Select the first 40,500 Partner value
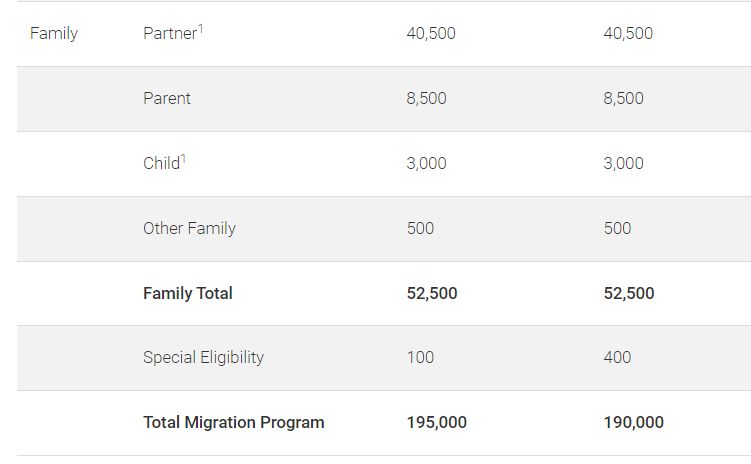This screenshot has width=751, height=464. [x=431, y=34]
